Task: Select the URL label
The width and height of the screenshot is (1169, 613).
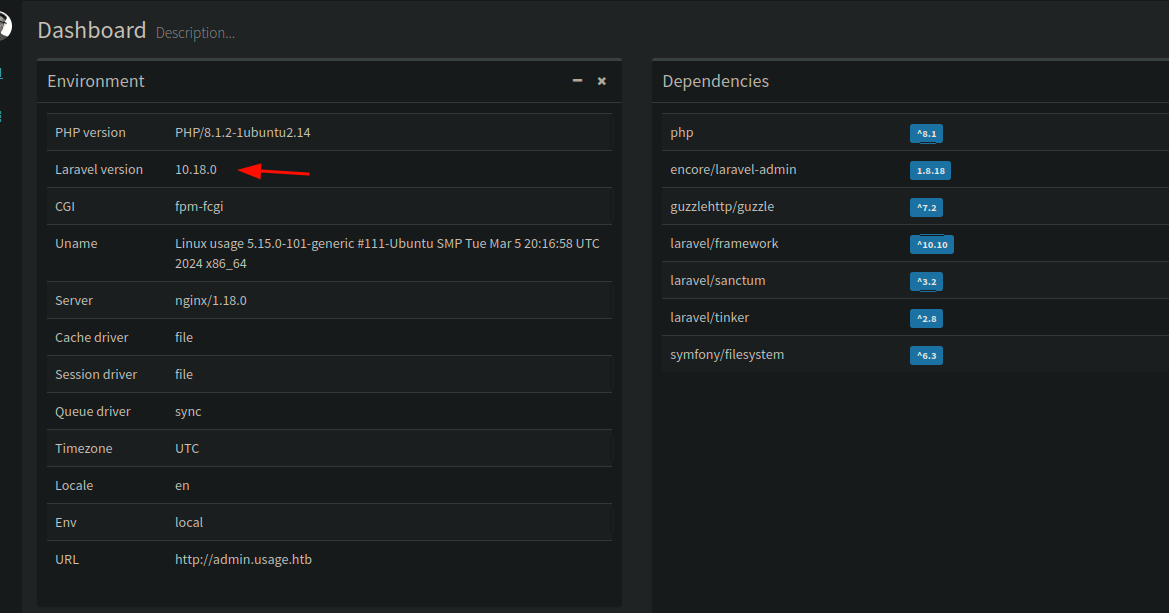Action: (67, 559)
